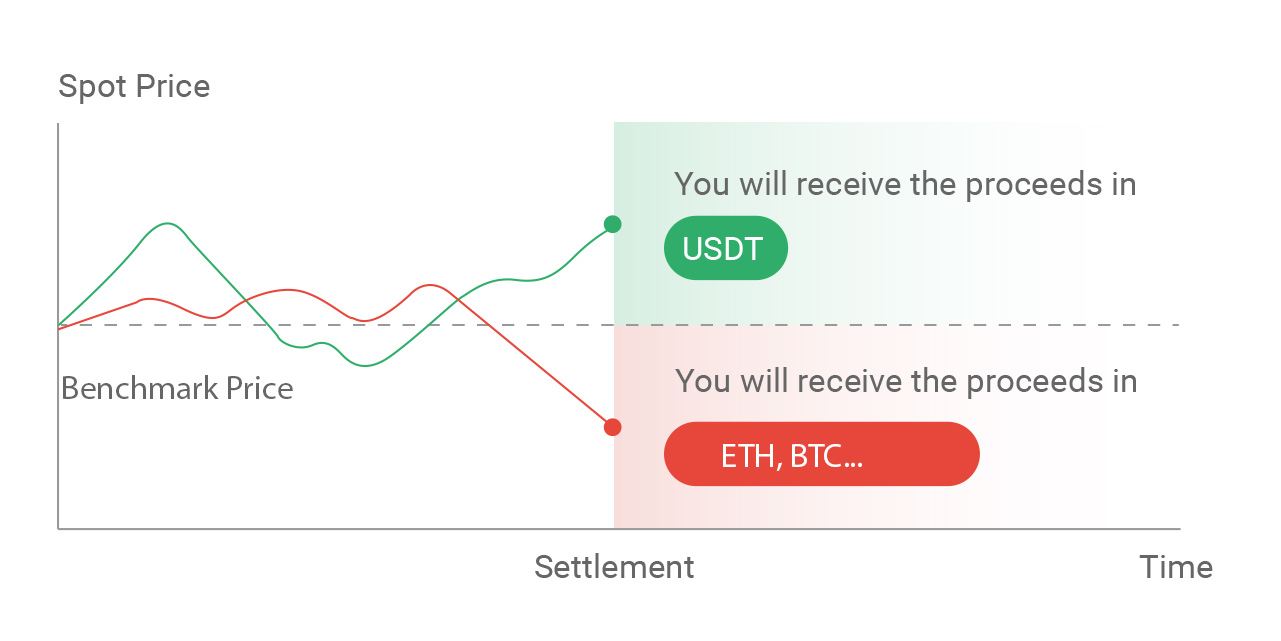
Task: Click the red settlement endpoint dot
Action: click(613, 427)
